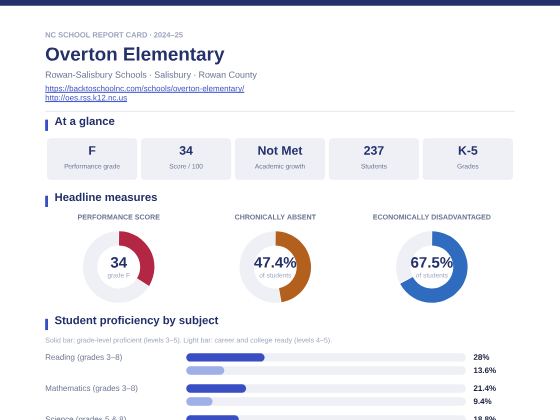560x420 pixels.
Task: Click the Reading (grades 3–8) label
Action: (84, 357)
